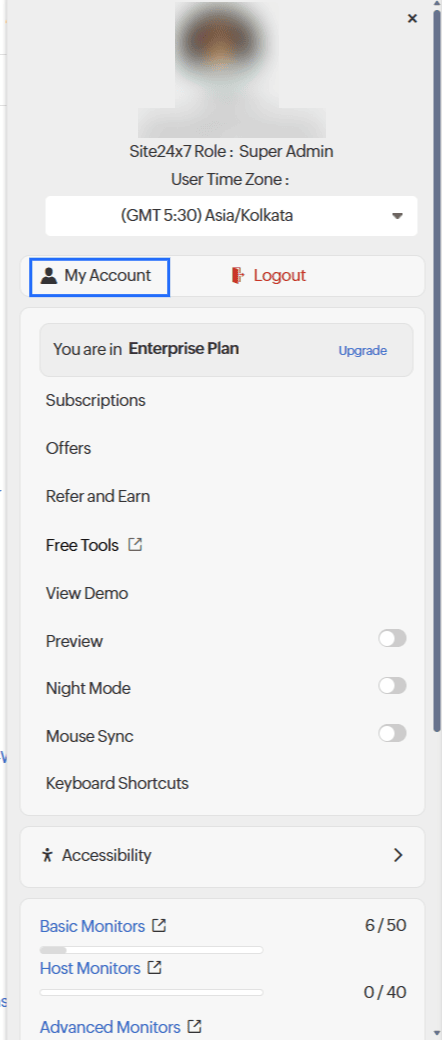Toggle Mouse Sync on
Image resolution: width=442 pixels, height=1040 pixels.
coord(392,734)
